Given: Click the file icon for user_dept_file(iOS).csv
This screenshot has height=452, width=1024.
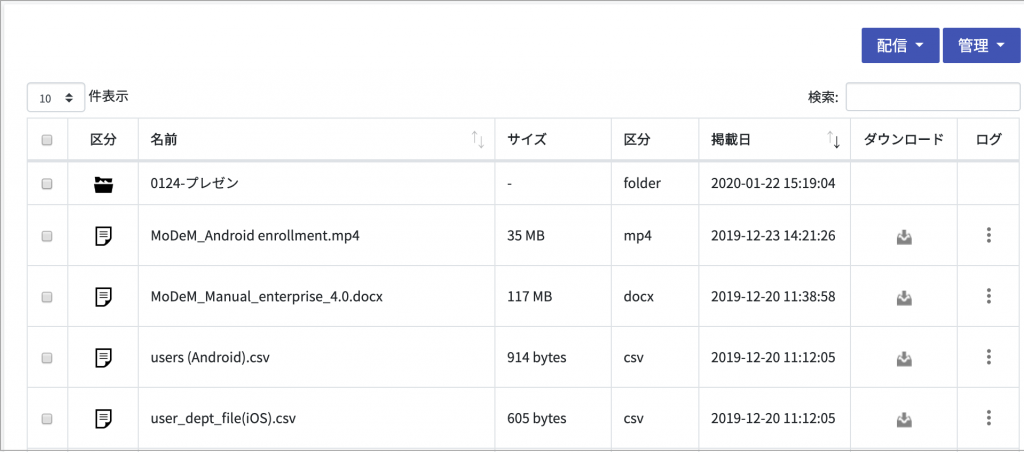Looking at the screenshot, I should click(103, 418).
